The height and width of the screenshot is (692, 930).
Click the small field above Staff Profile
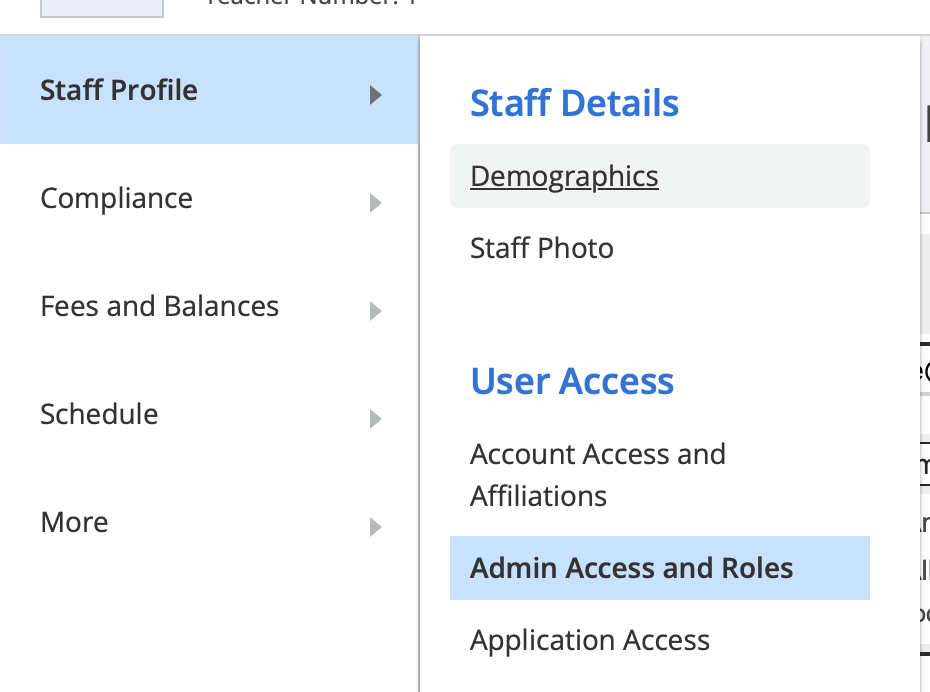click(x=100, y=7)
